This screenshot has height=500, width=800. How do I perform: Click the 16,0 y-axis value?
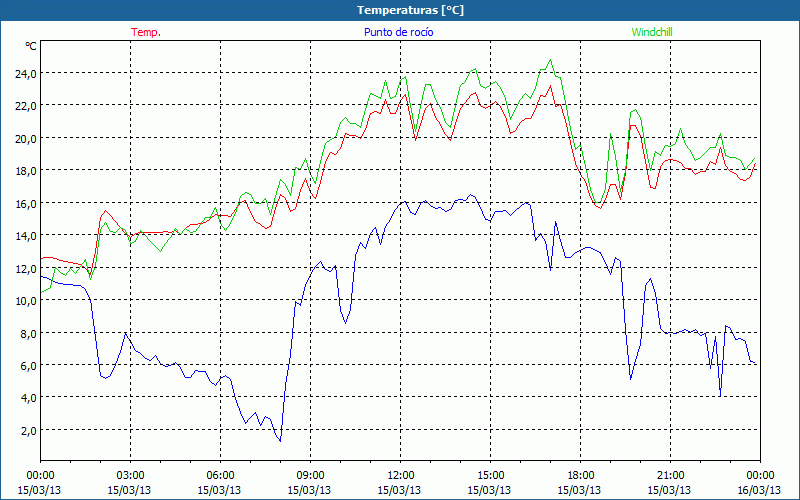tap(26, 203)
